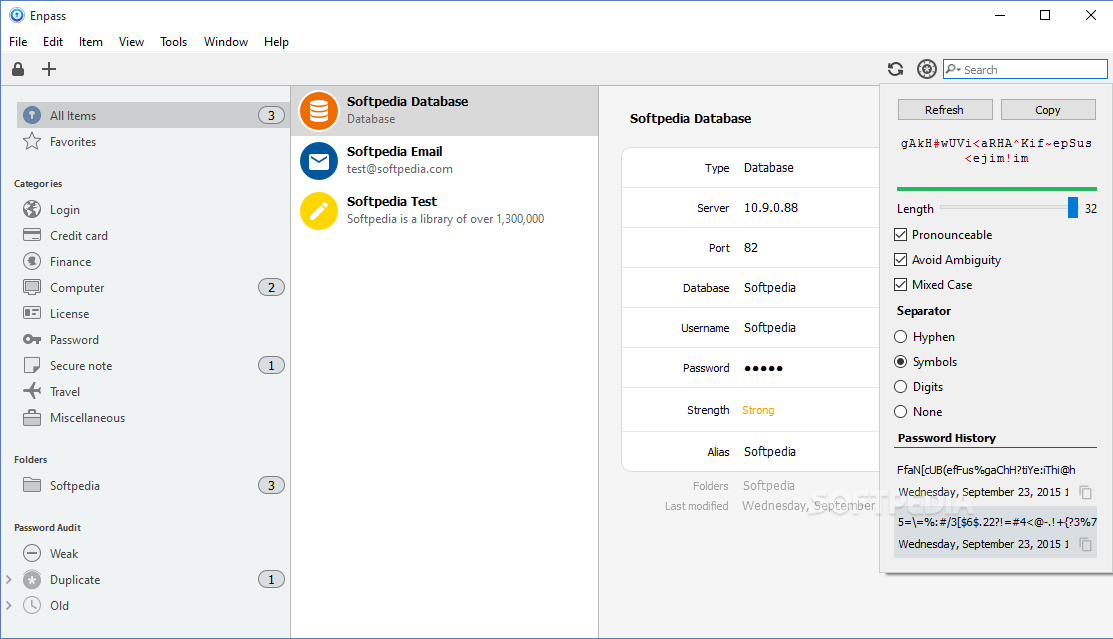Open the Login category globe icon
1113x639 pixels.
click(32, 209)
